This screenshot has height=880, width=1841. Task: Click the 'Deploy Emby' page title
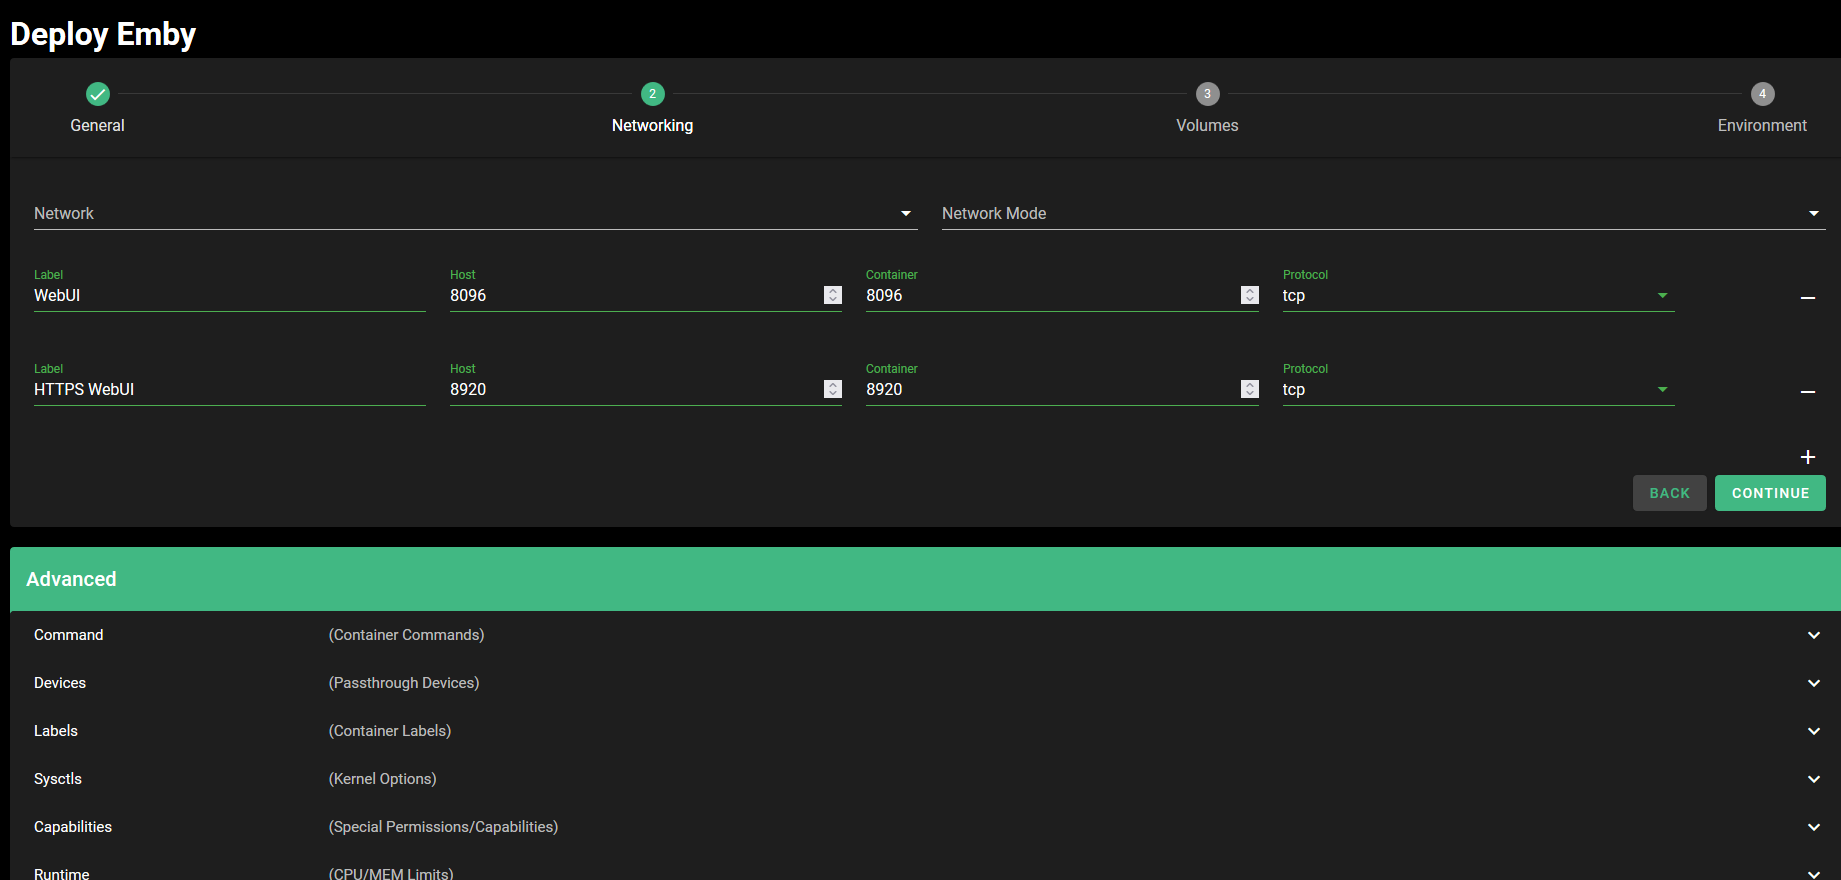click(103, 34)
